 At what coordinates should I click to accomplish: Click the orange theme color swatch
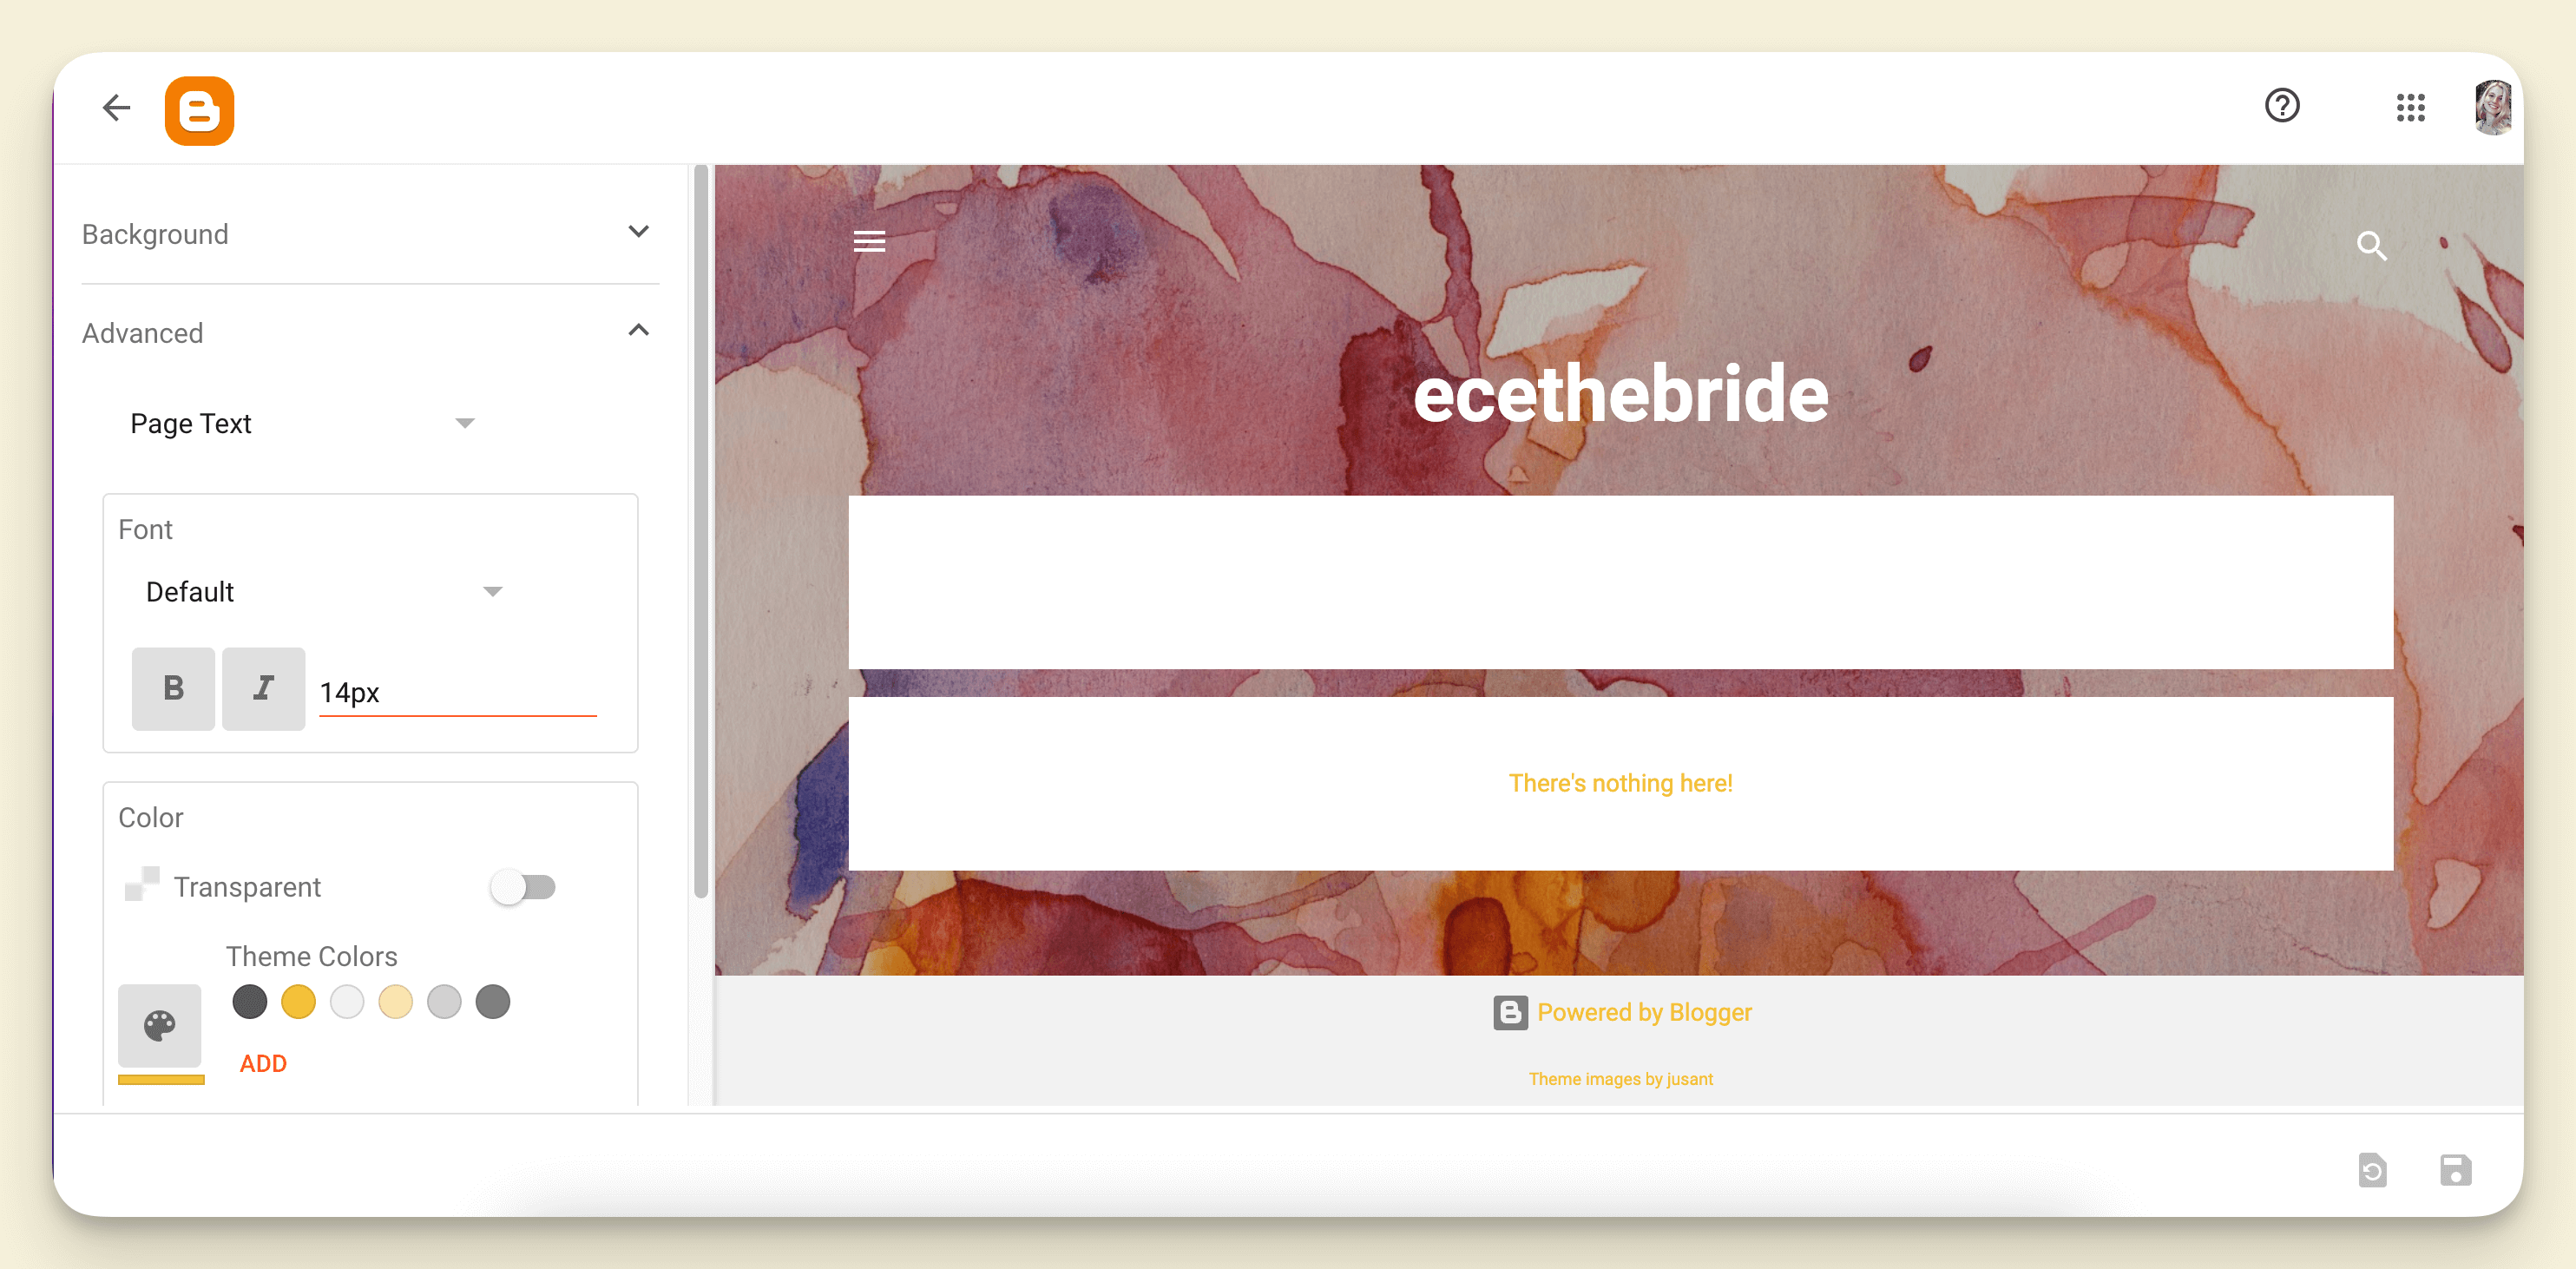[298, 1001]
